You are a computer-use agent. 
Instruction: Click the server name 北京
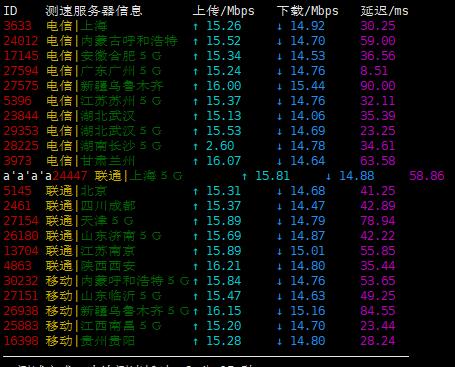pyautogui.click(x=94, y=191)
